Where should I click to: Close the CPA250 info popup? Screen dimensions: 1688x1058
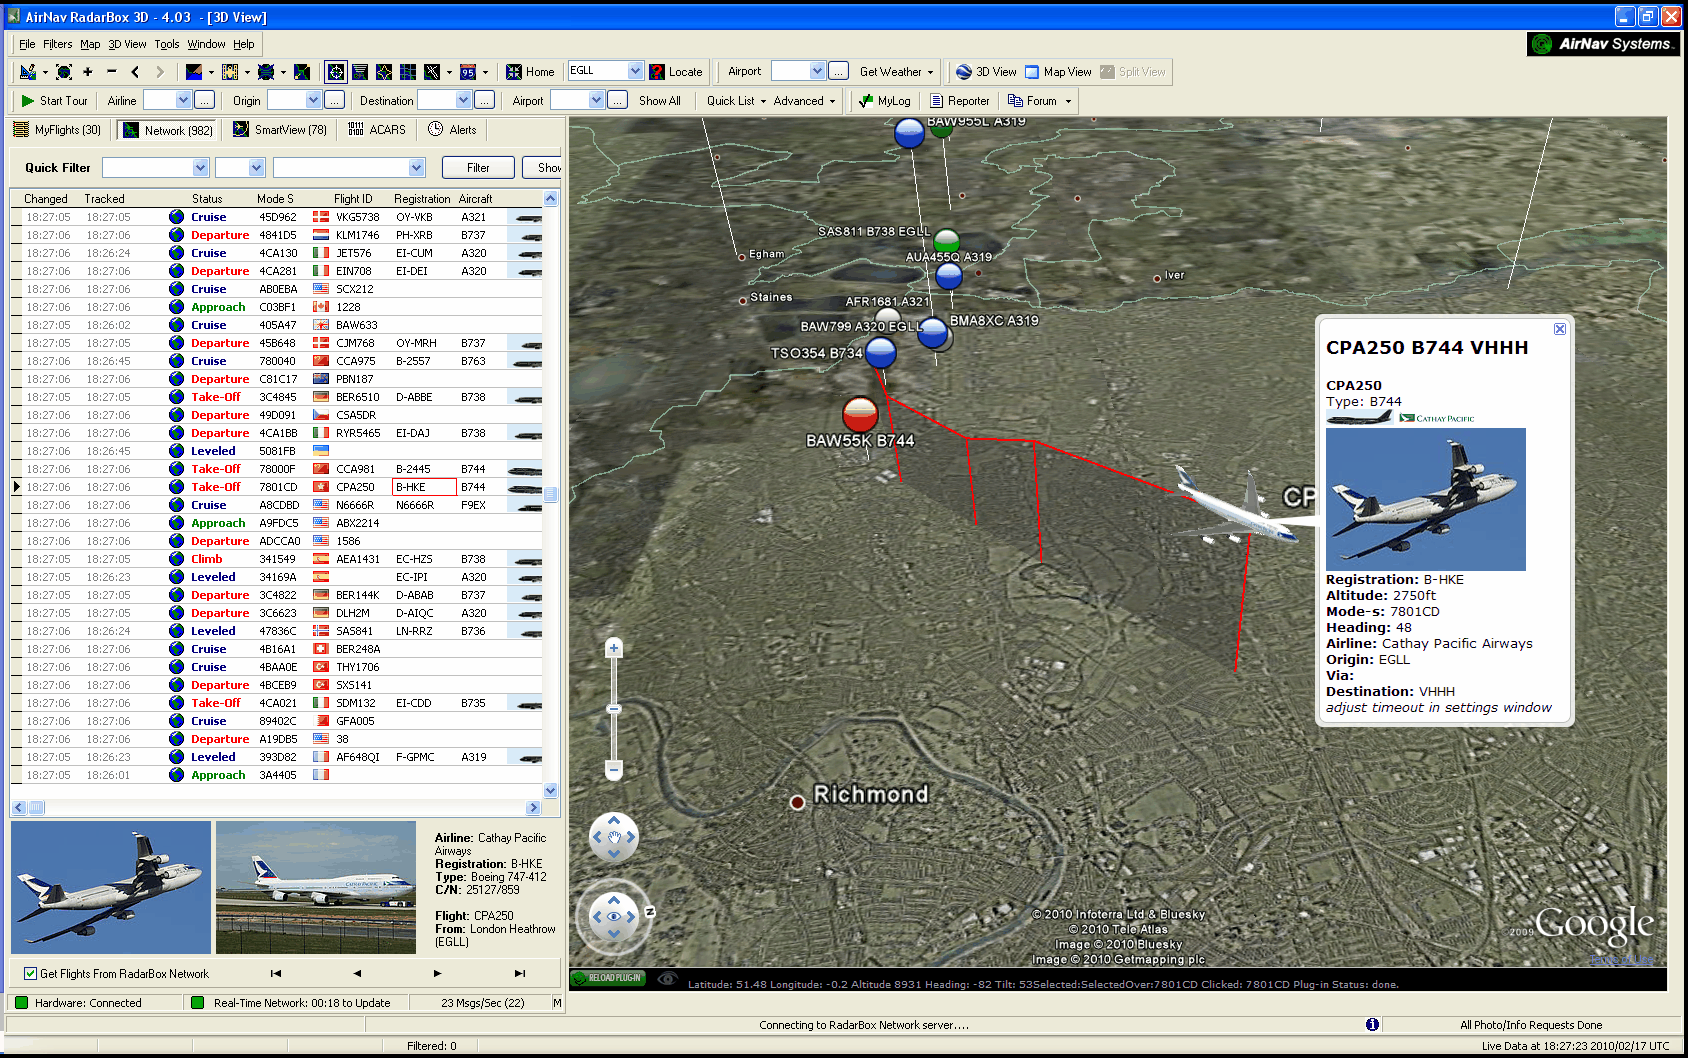coord(1559,329)
